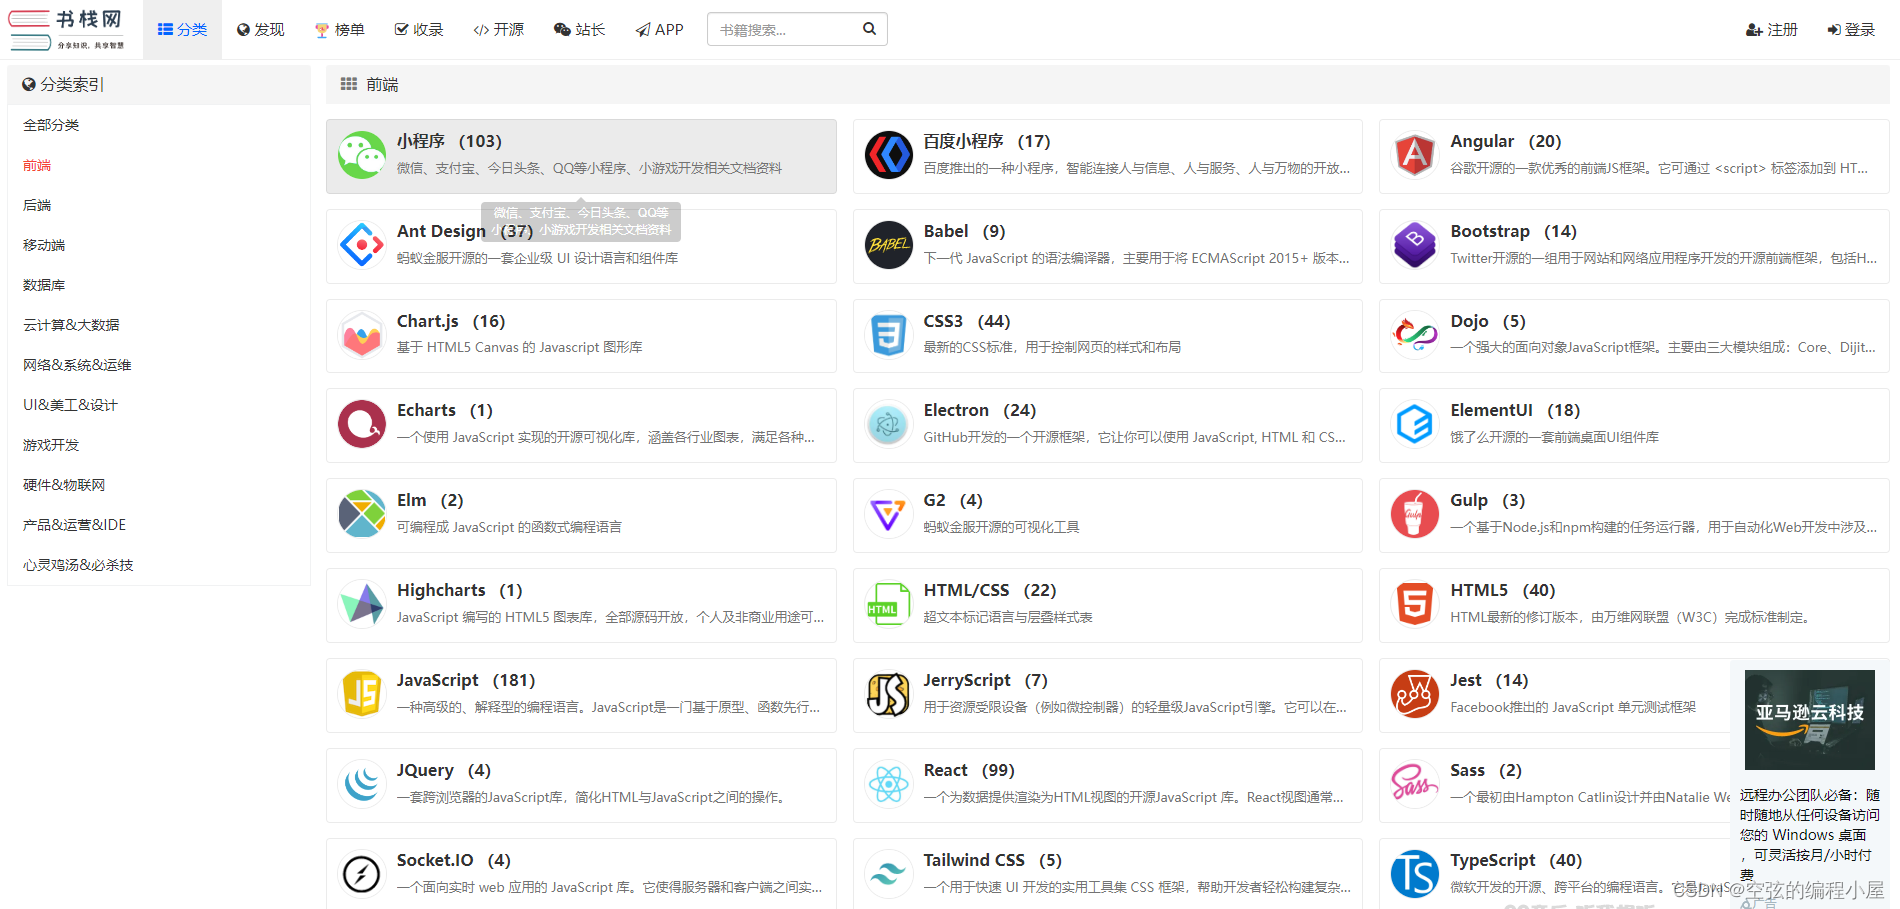The height and width of the screenshot is (909, 1900).
Task: Open the ElementUI logo icon
Action: pos(1415,424)
